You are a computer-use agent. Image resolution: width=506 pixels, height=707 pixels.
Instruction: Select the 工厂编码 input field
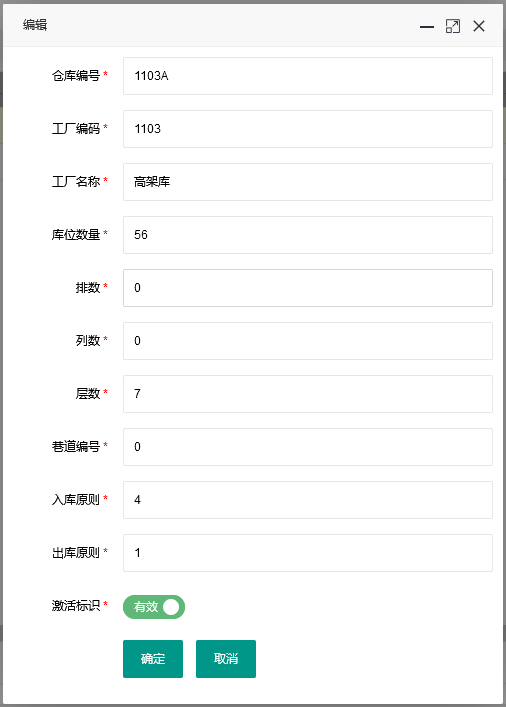pos(308,129)
